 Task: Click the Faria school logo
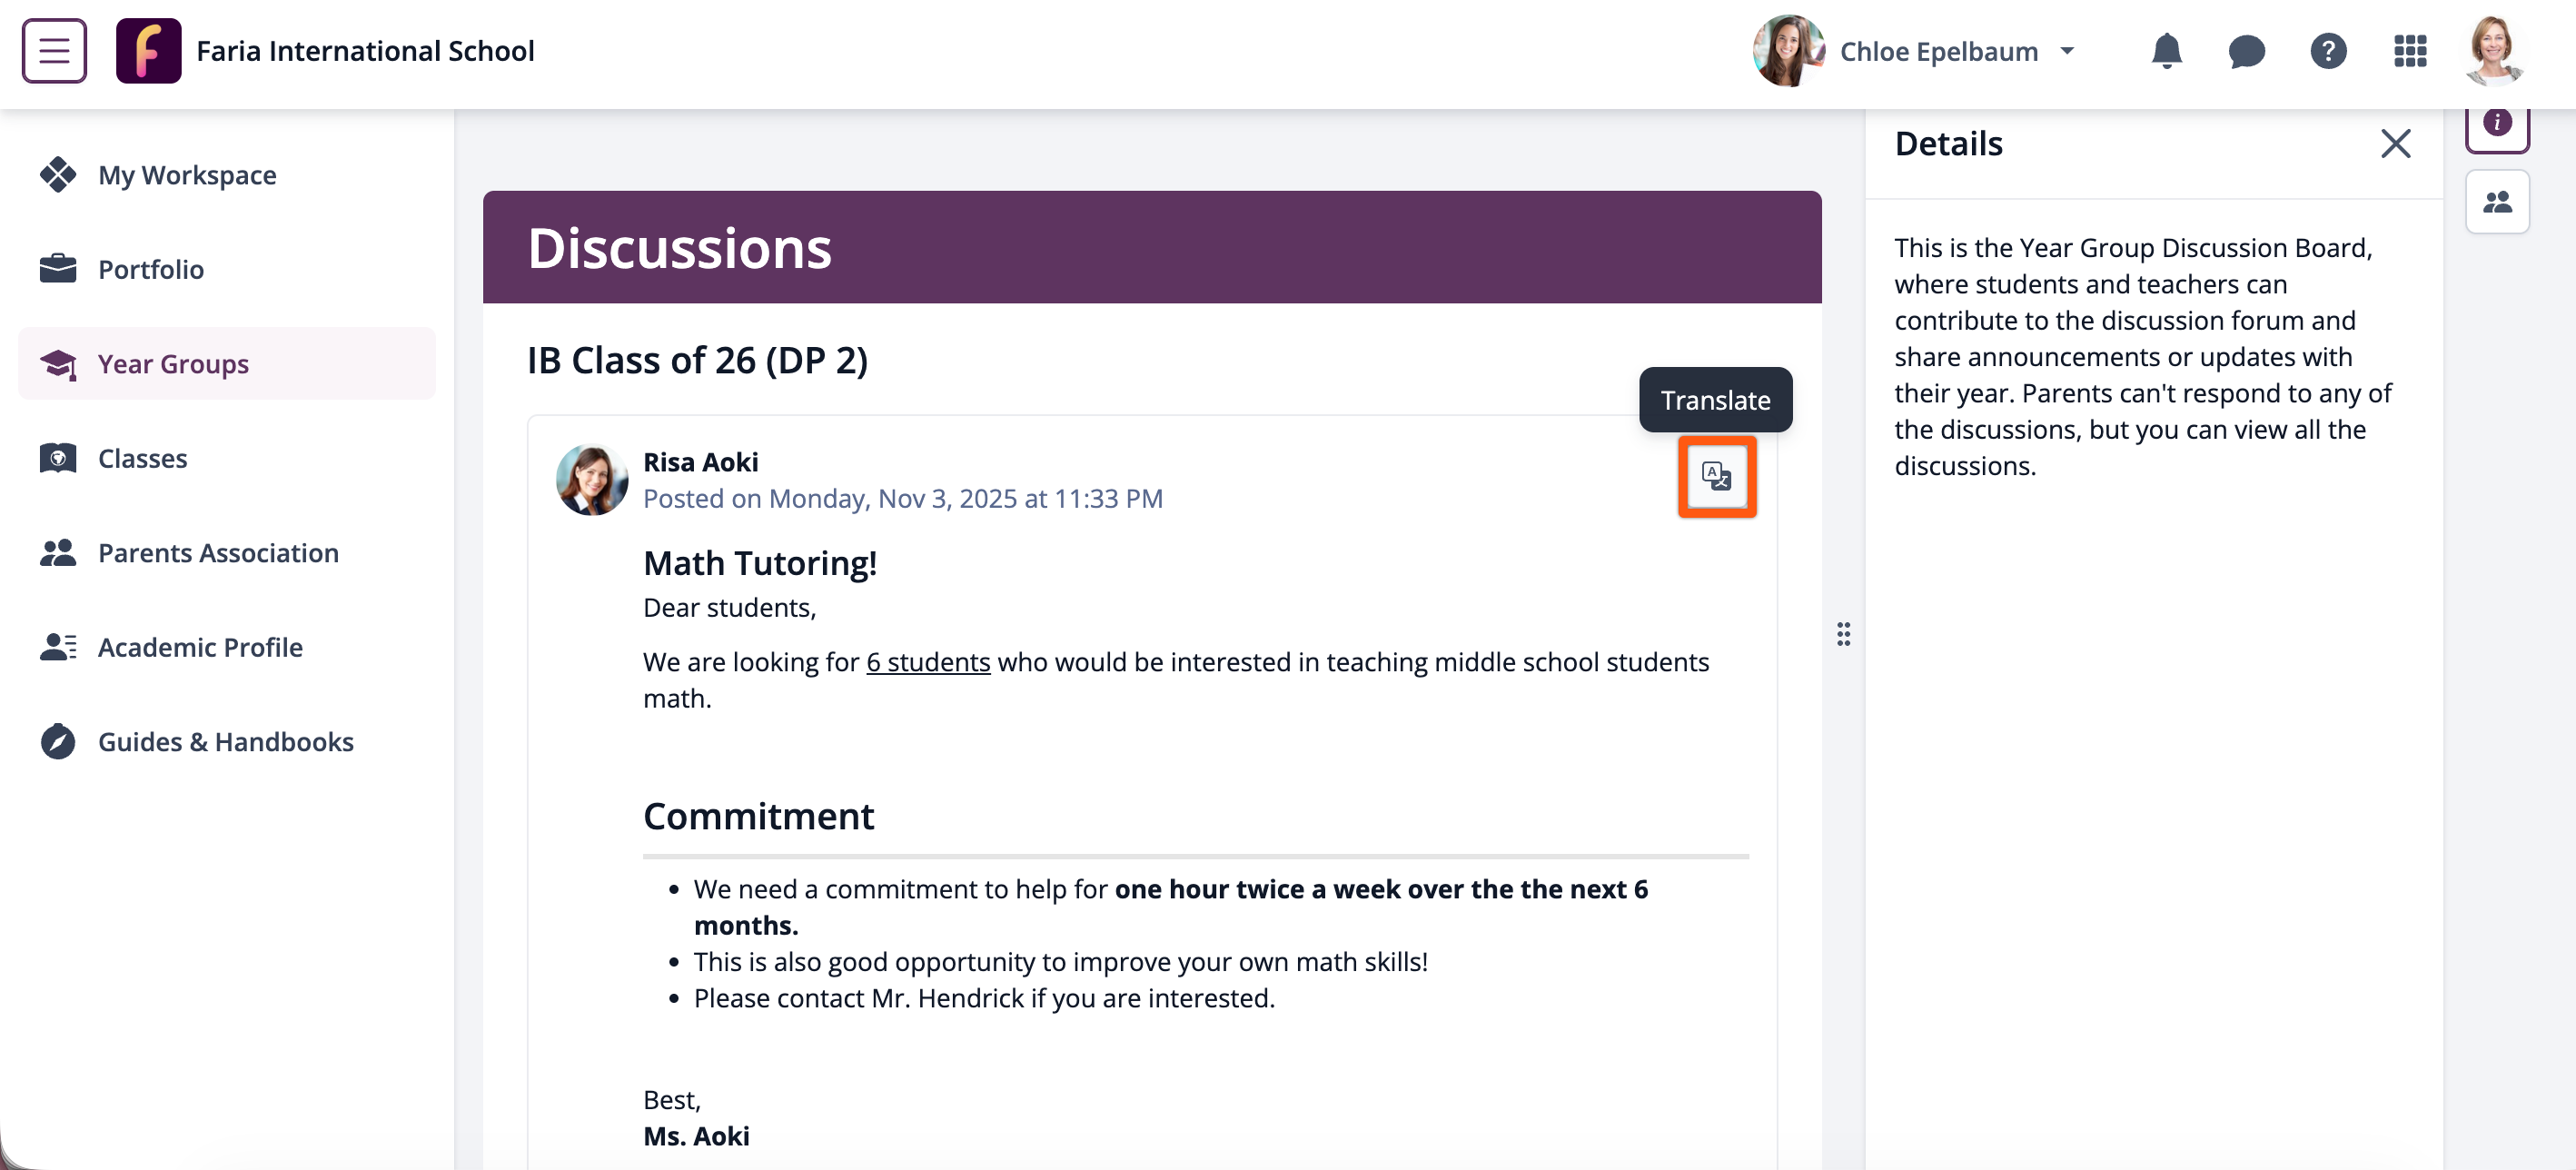pos(148,51)
